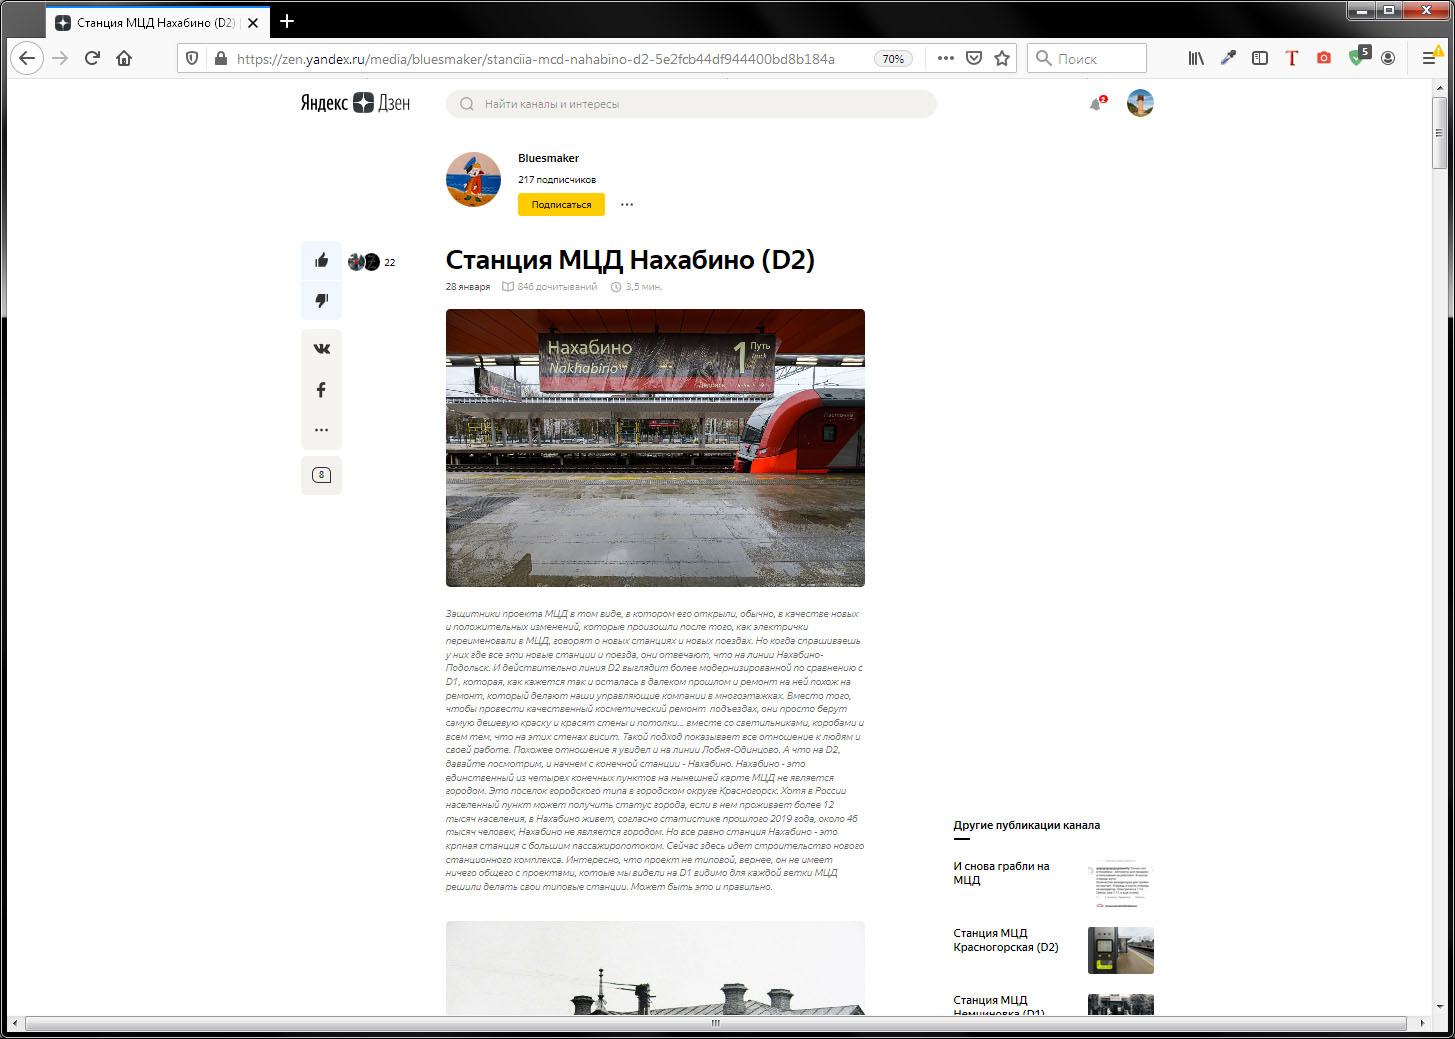Viewport: 1455px width, 1039px height.
Task: Open page actions three-dot menu in address bar
Action: pos(946,58)
